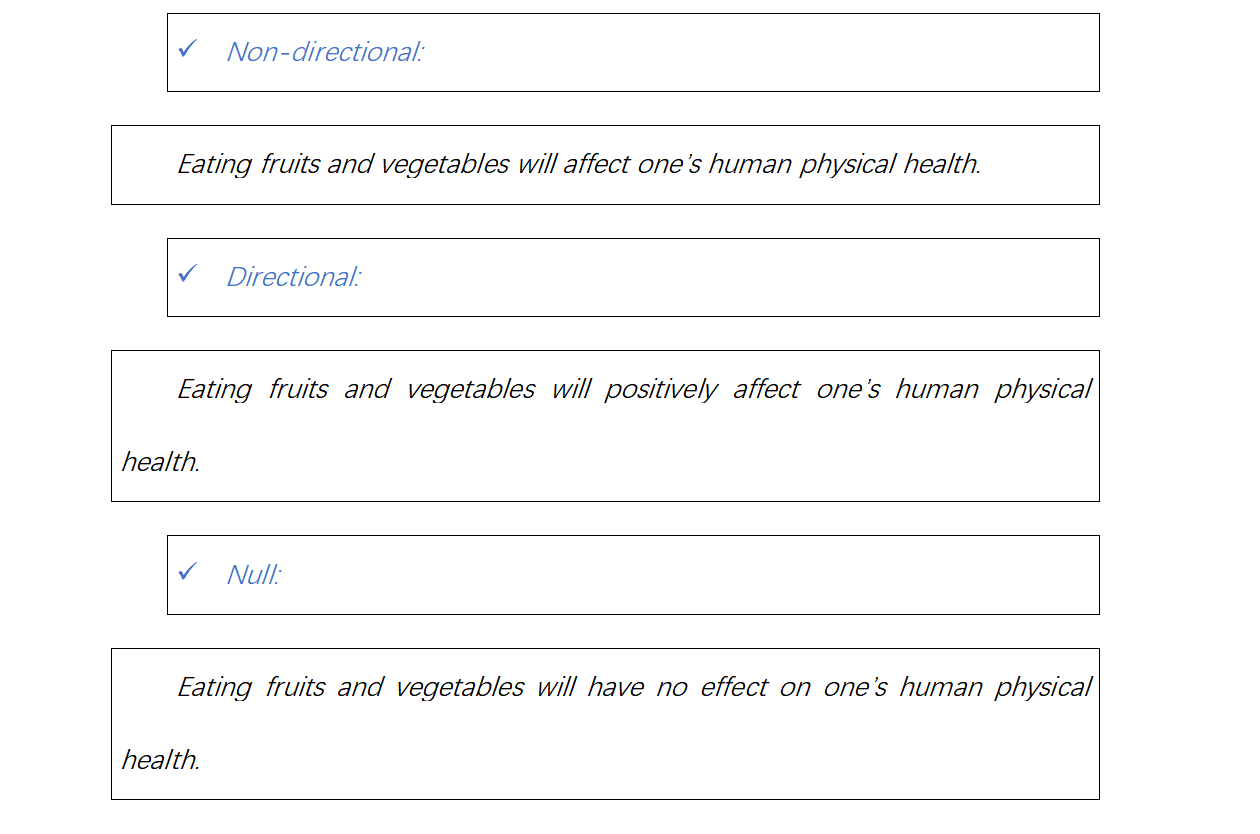Click "health." ending the Directional example sentence

pos(161,462)
